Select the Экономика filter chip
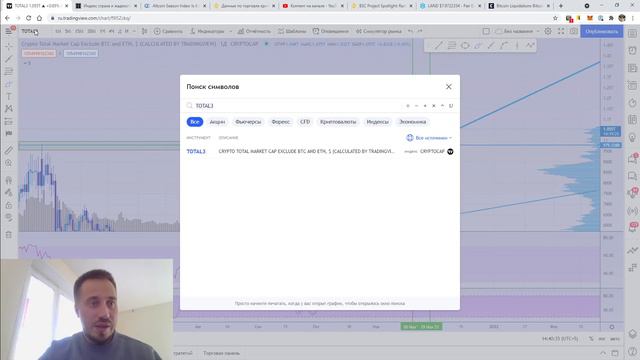640x360 pixels. [x=413, y=122]
